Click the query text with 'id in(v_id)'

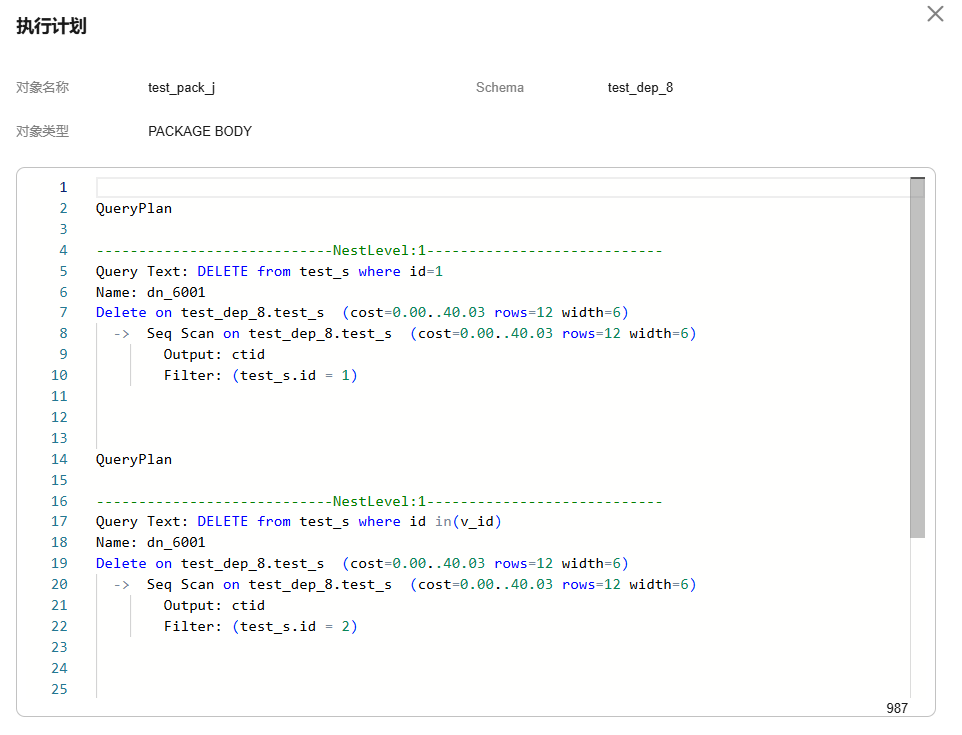[x=349, y=521]
